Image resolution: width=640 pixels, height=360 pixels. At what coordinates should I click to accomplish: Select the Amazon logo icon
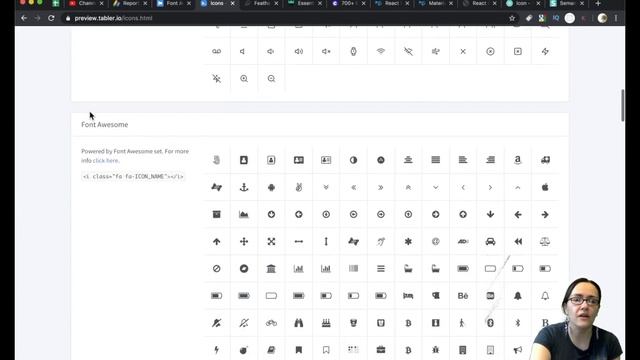[518, 160]
